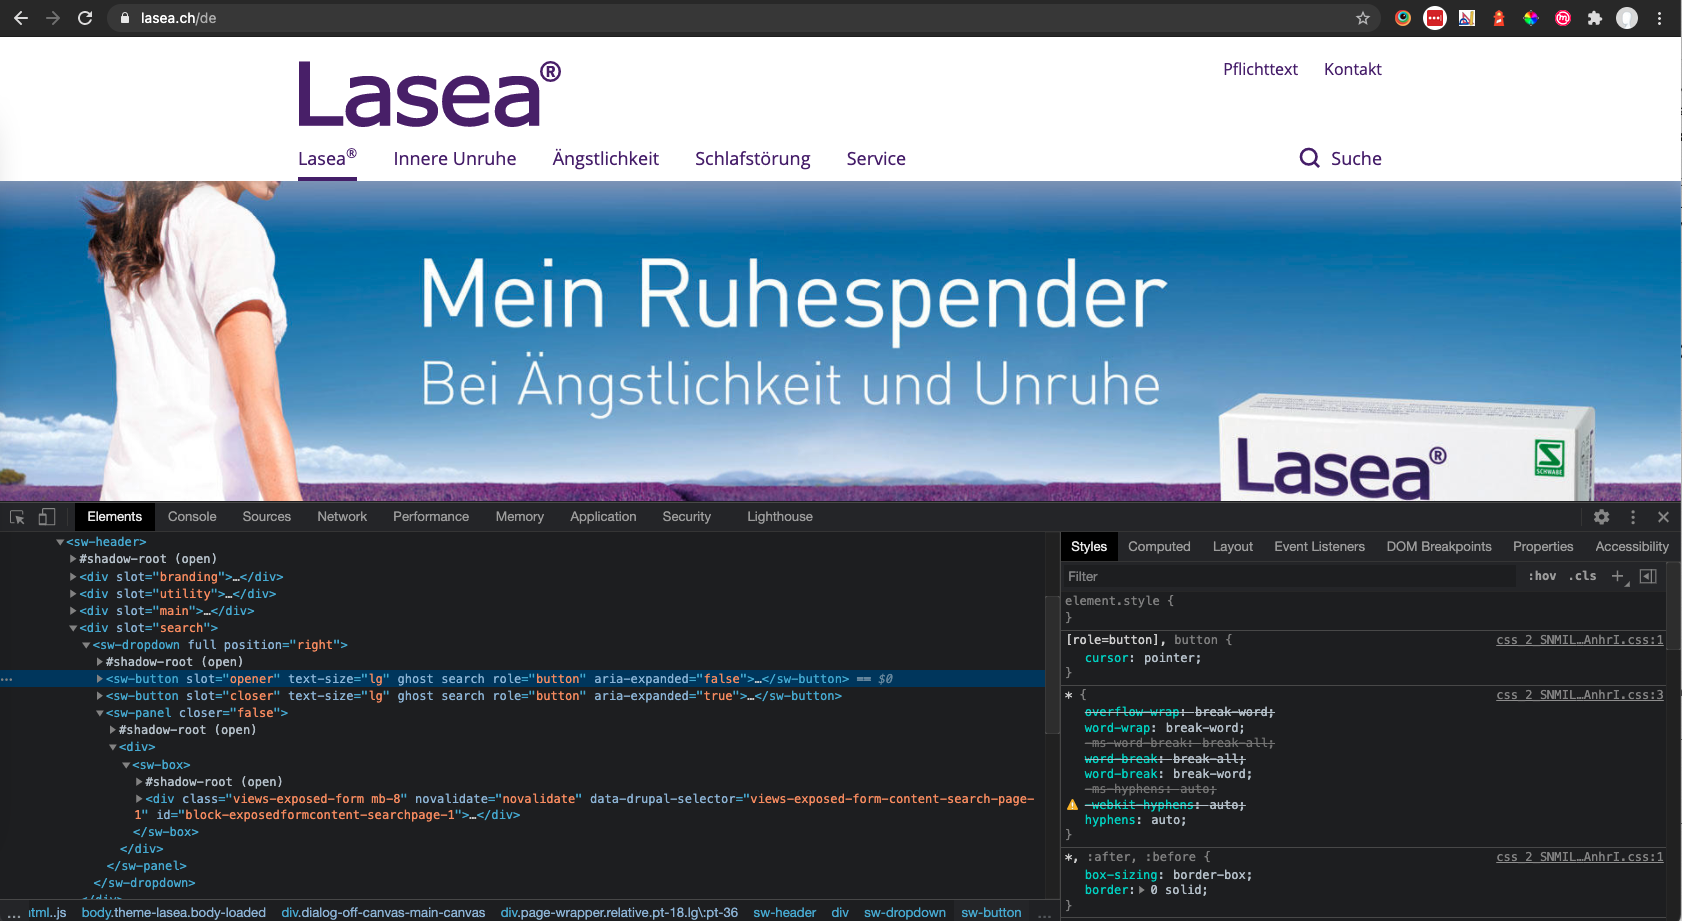Open the Application tab
Image resolution: width=1682 pixels, height=921 pixels.
tap(603, 517)
